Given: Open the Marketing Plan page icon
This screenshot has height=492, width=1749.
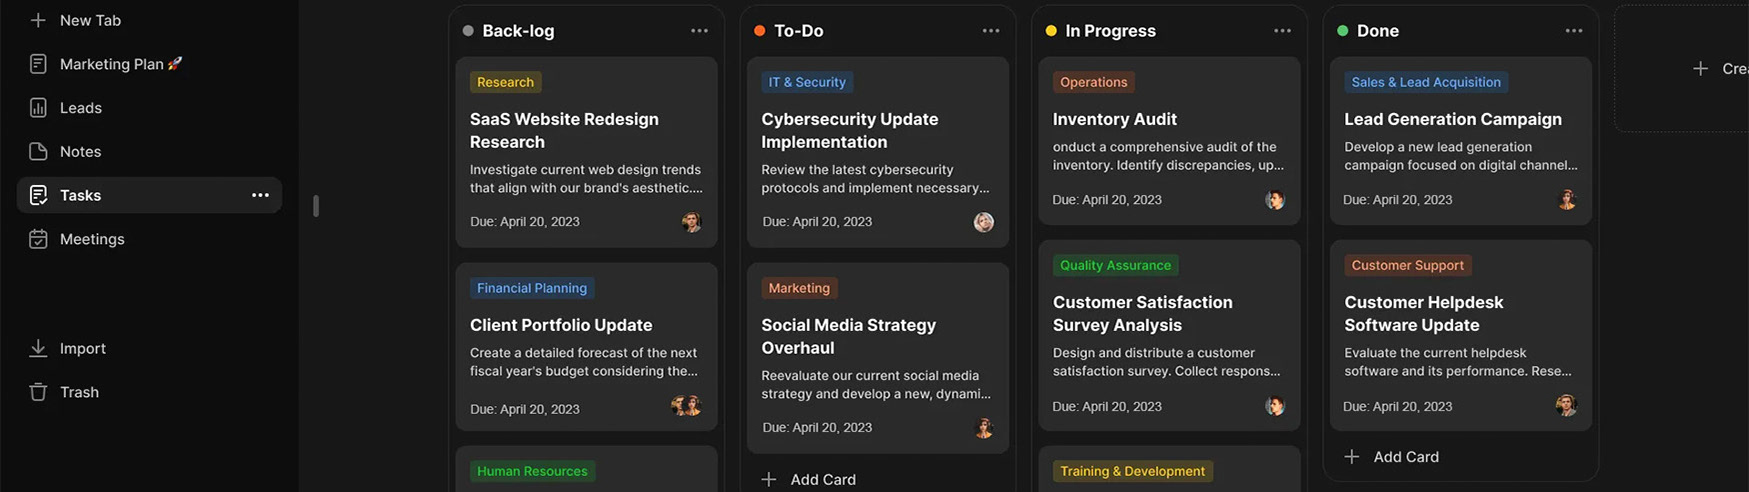Looking at the screenshot, I should pos(38,64).
